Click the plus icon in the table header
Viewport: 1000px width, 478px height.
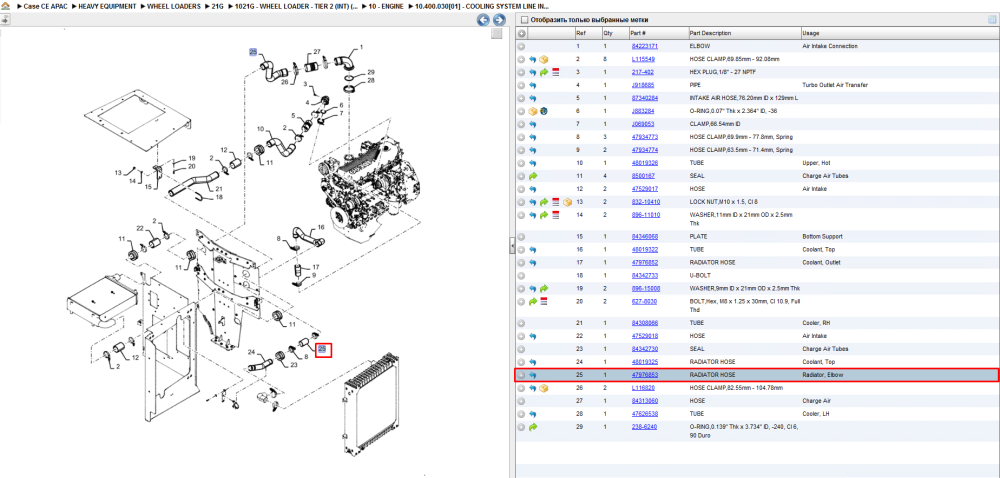click(521, 33)
